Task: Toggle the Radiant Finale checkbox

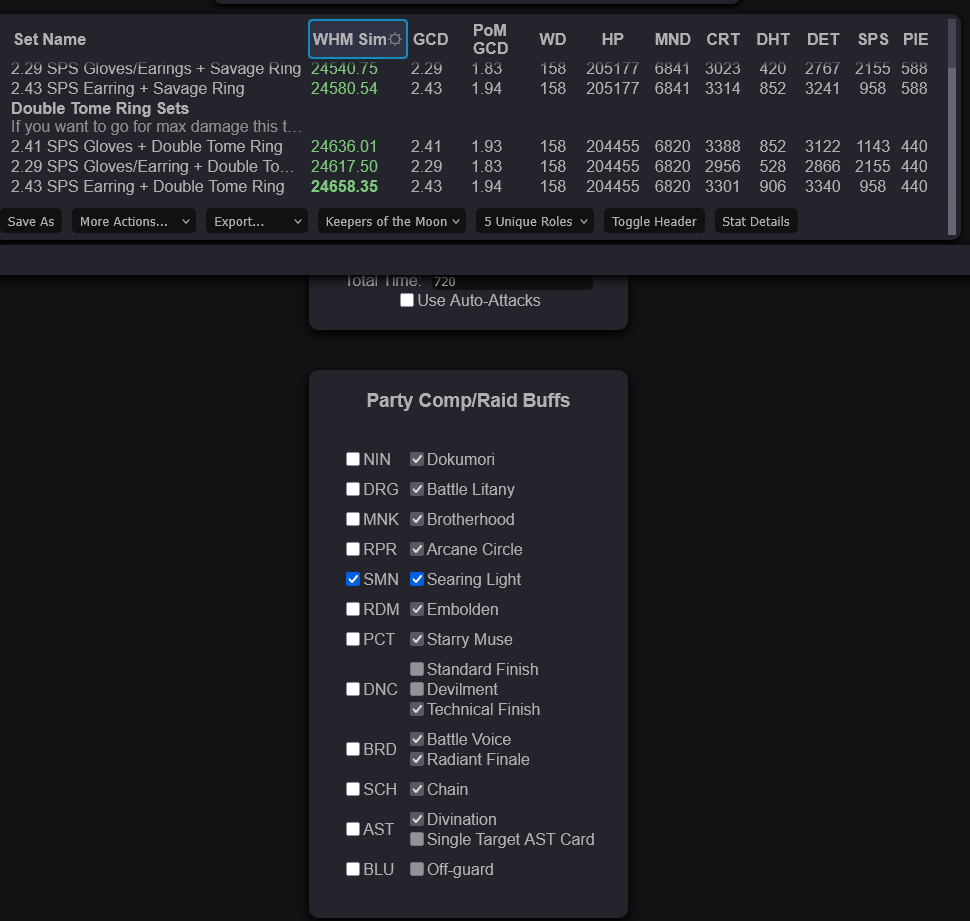Action: coord(417,759)
